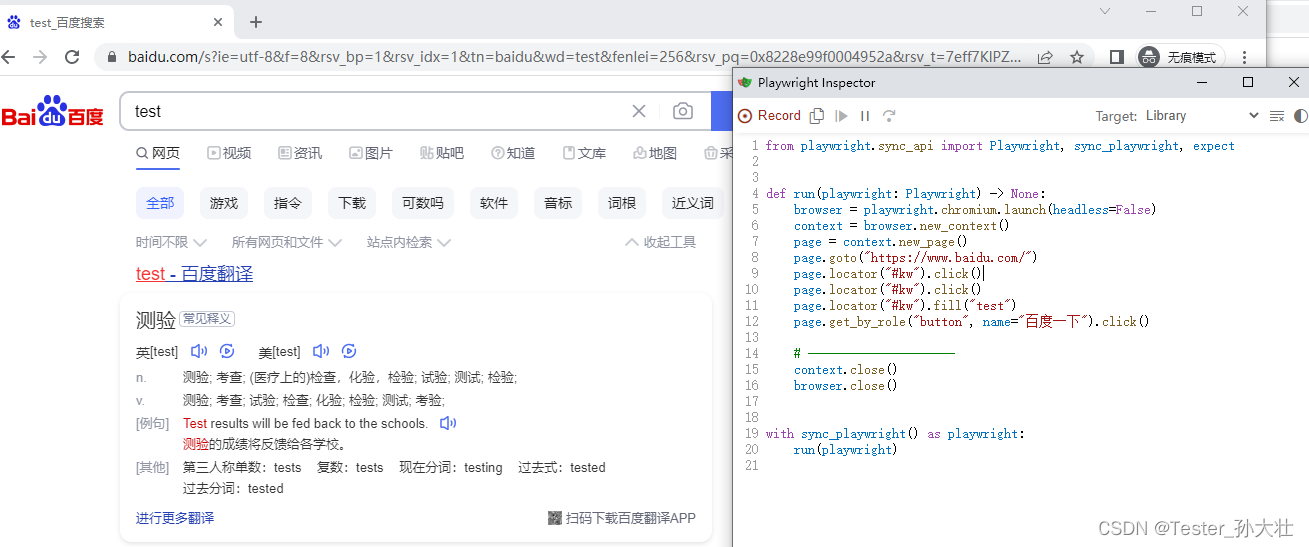
Task: Select the 指令 filter chip
Action: (288, 203)
